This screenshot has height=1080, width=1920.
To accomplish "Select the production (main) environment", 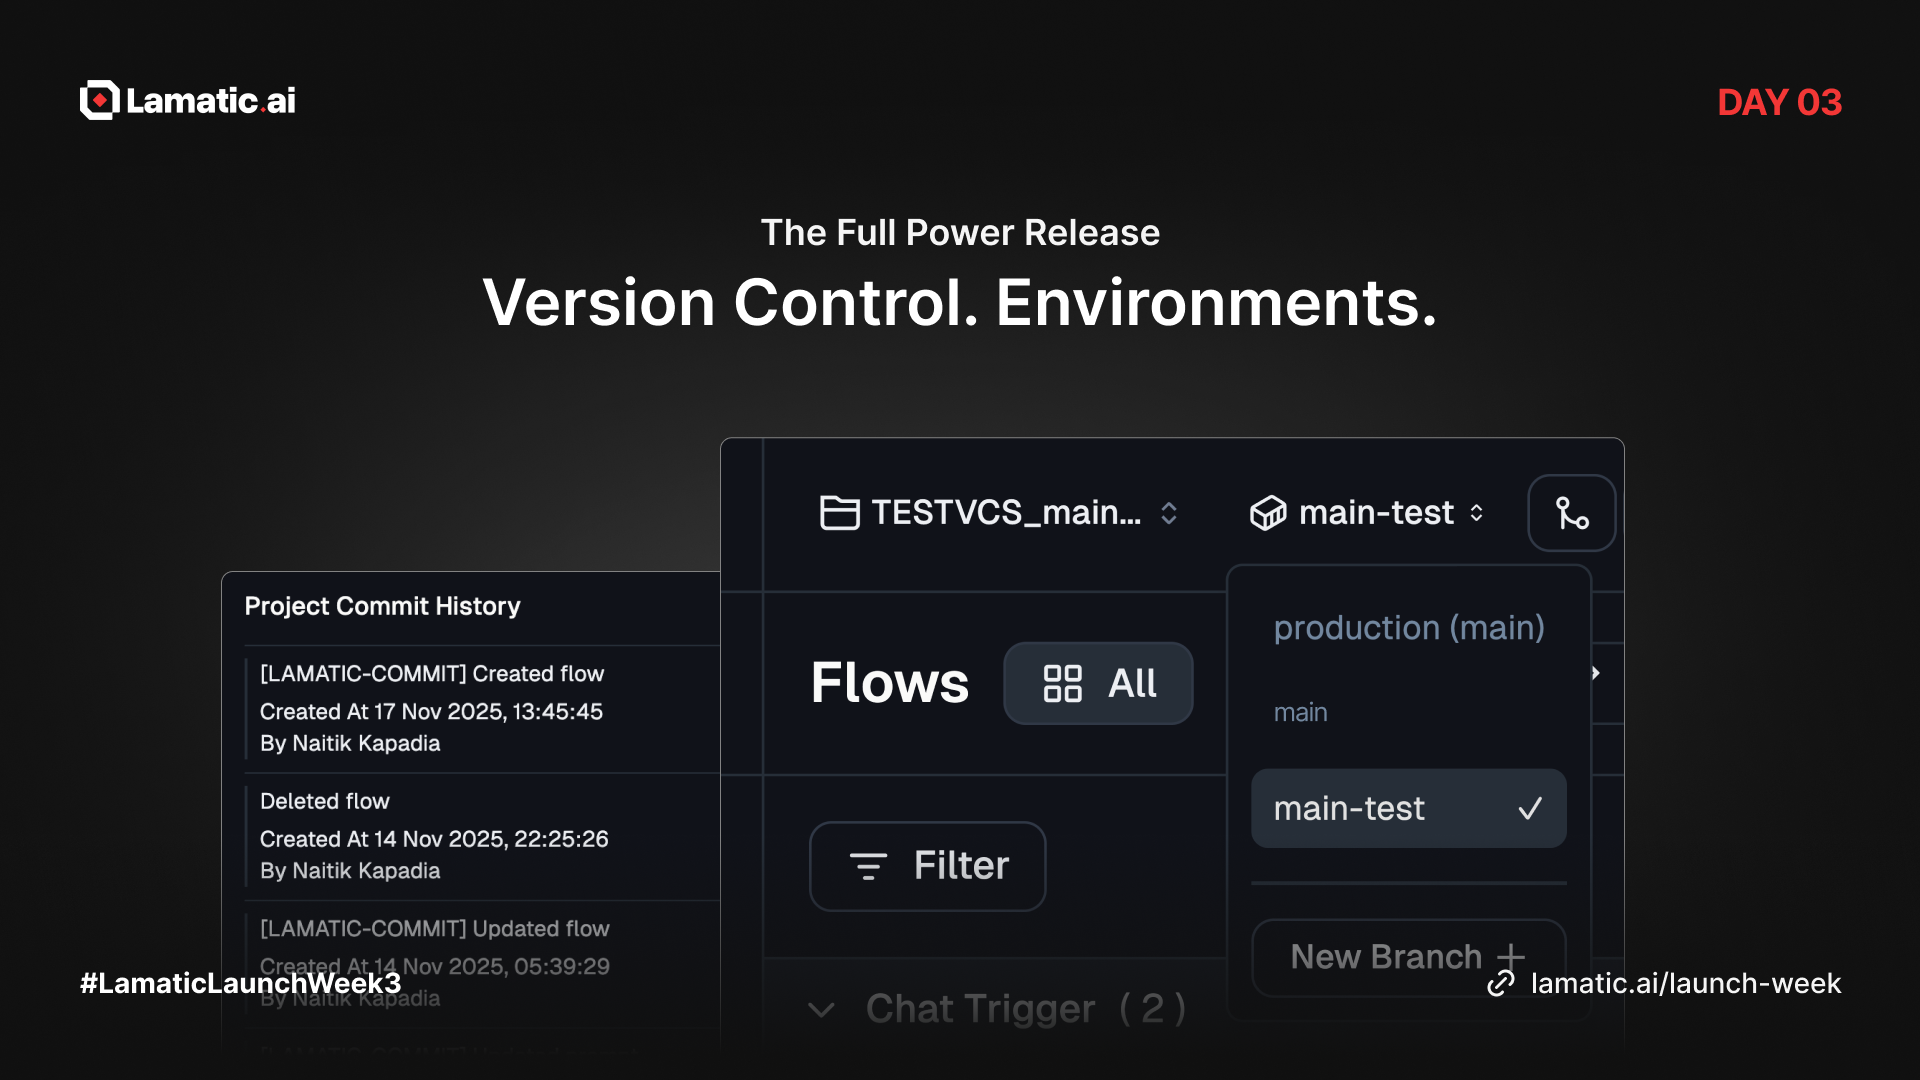I will pyautogui.click(x=1408, y=627).
